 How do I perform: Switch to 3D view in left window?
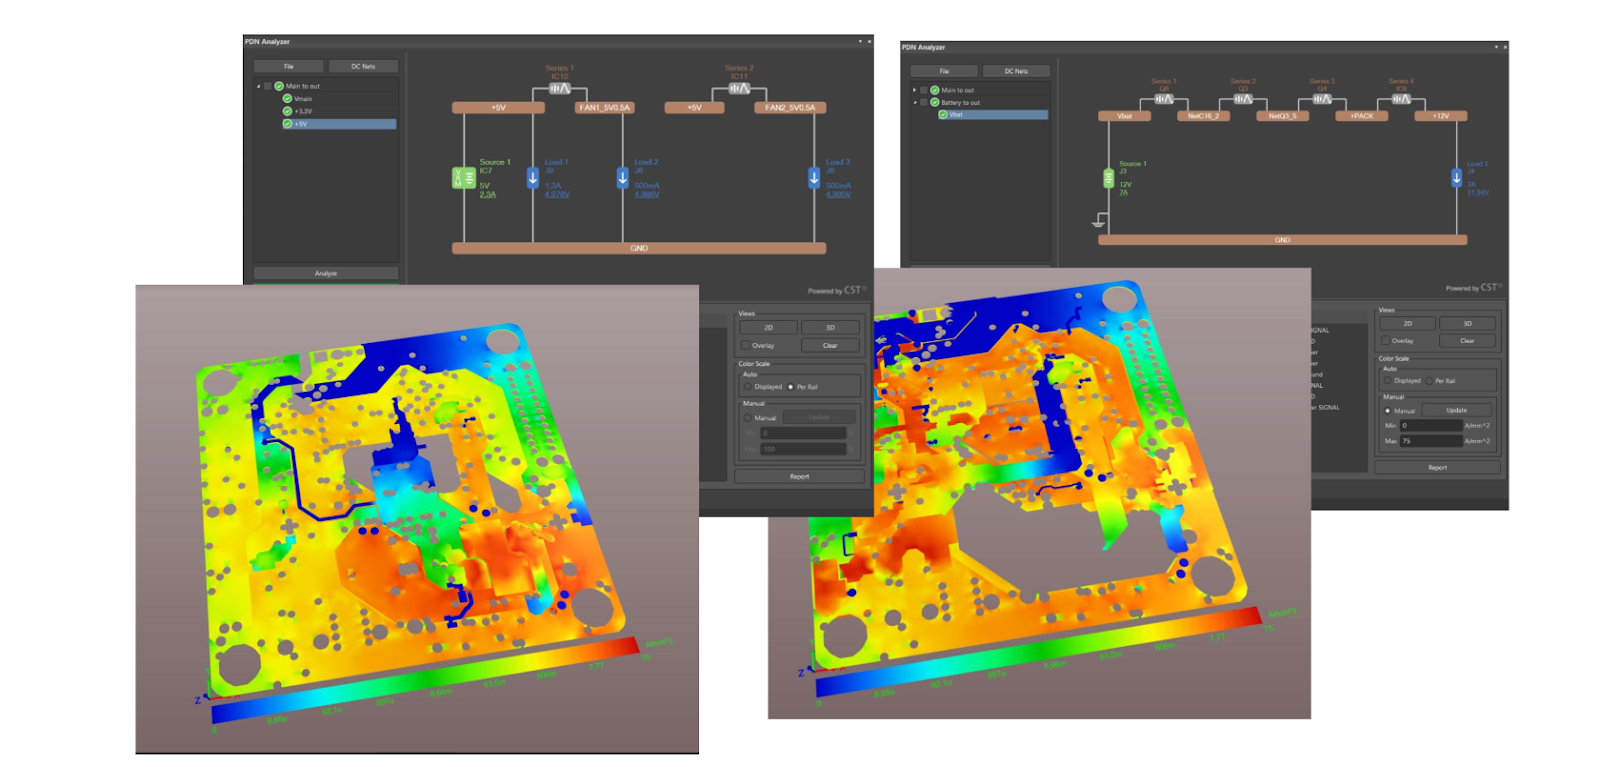tap(830, 327)
